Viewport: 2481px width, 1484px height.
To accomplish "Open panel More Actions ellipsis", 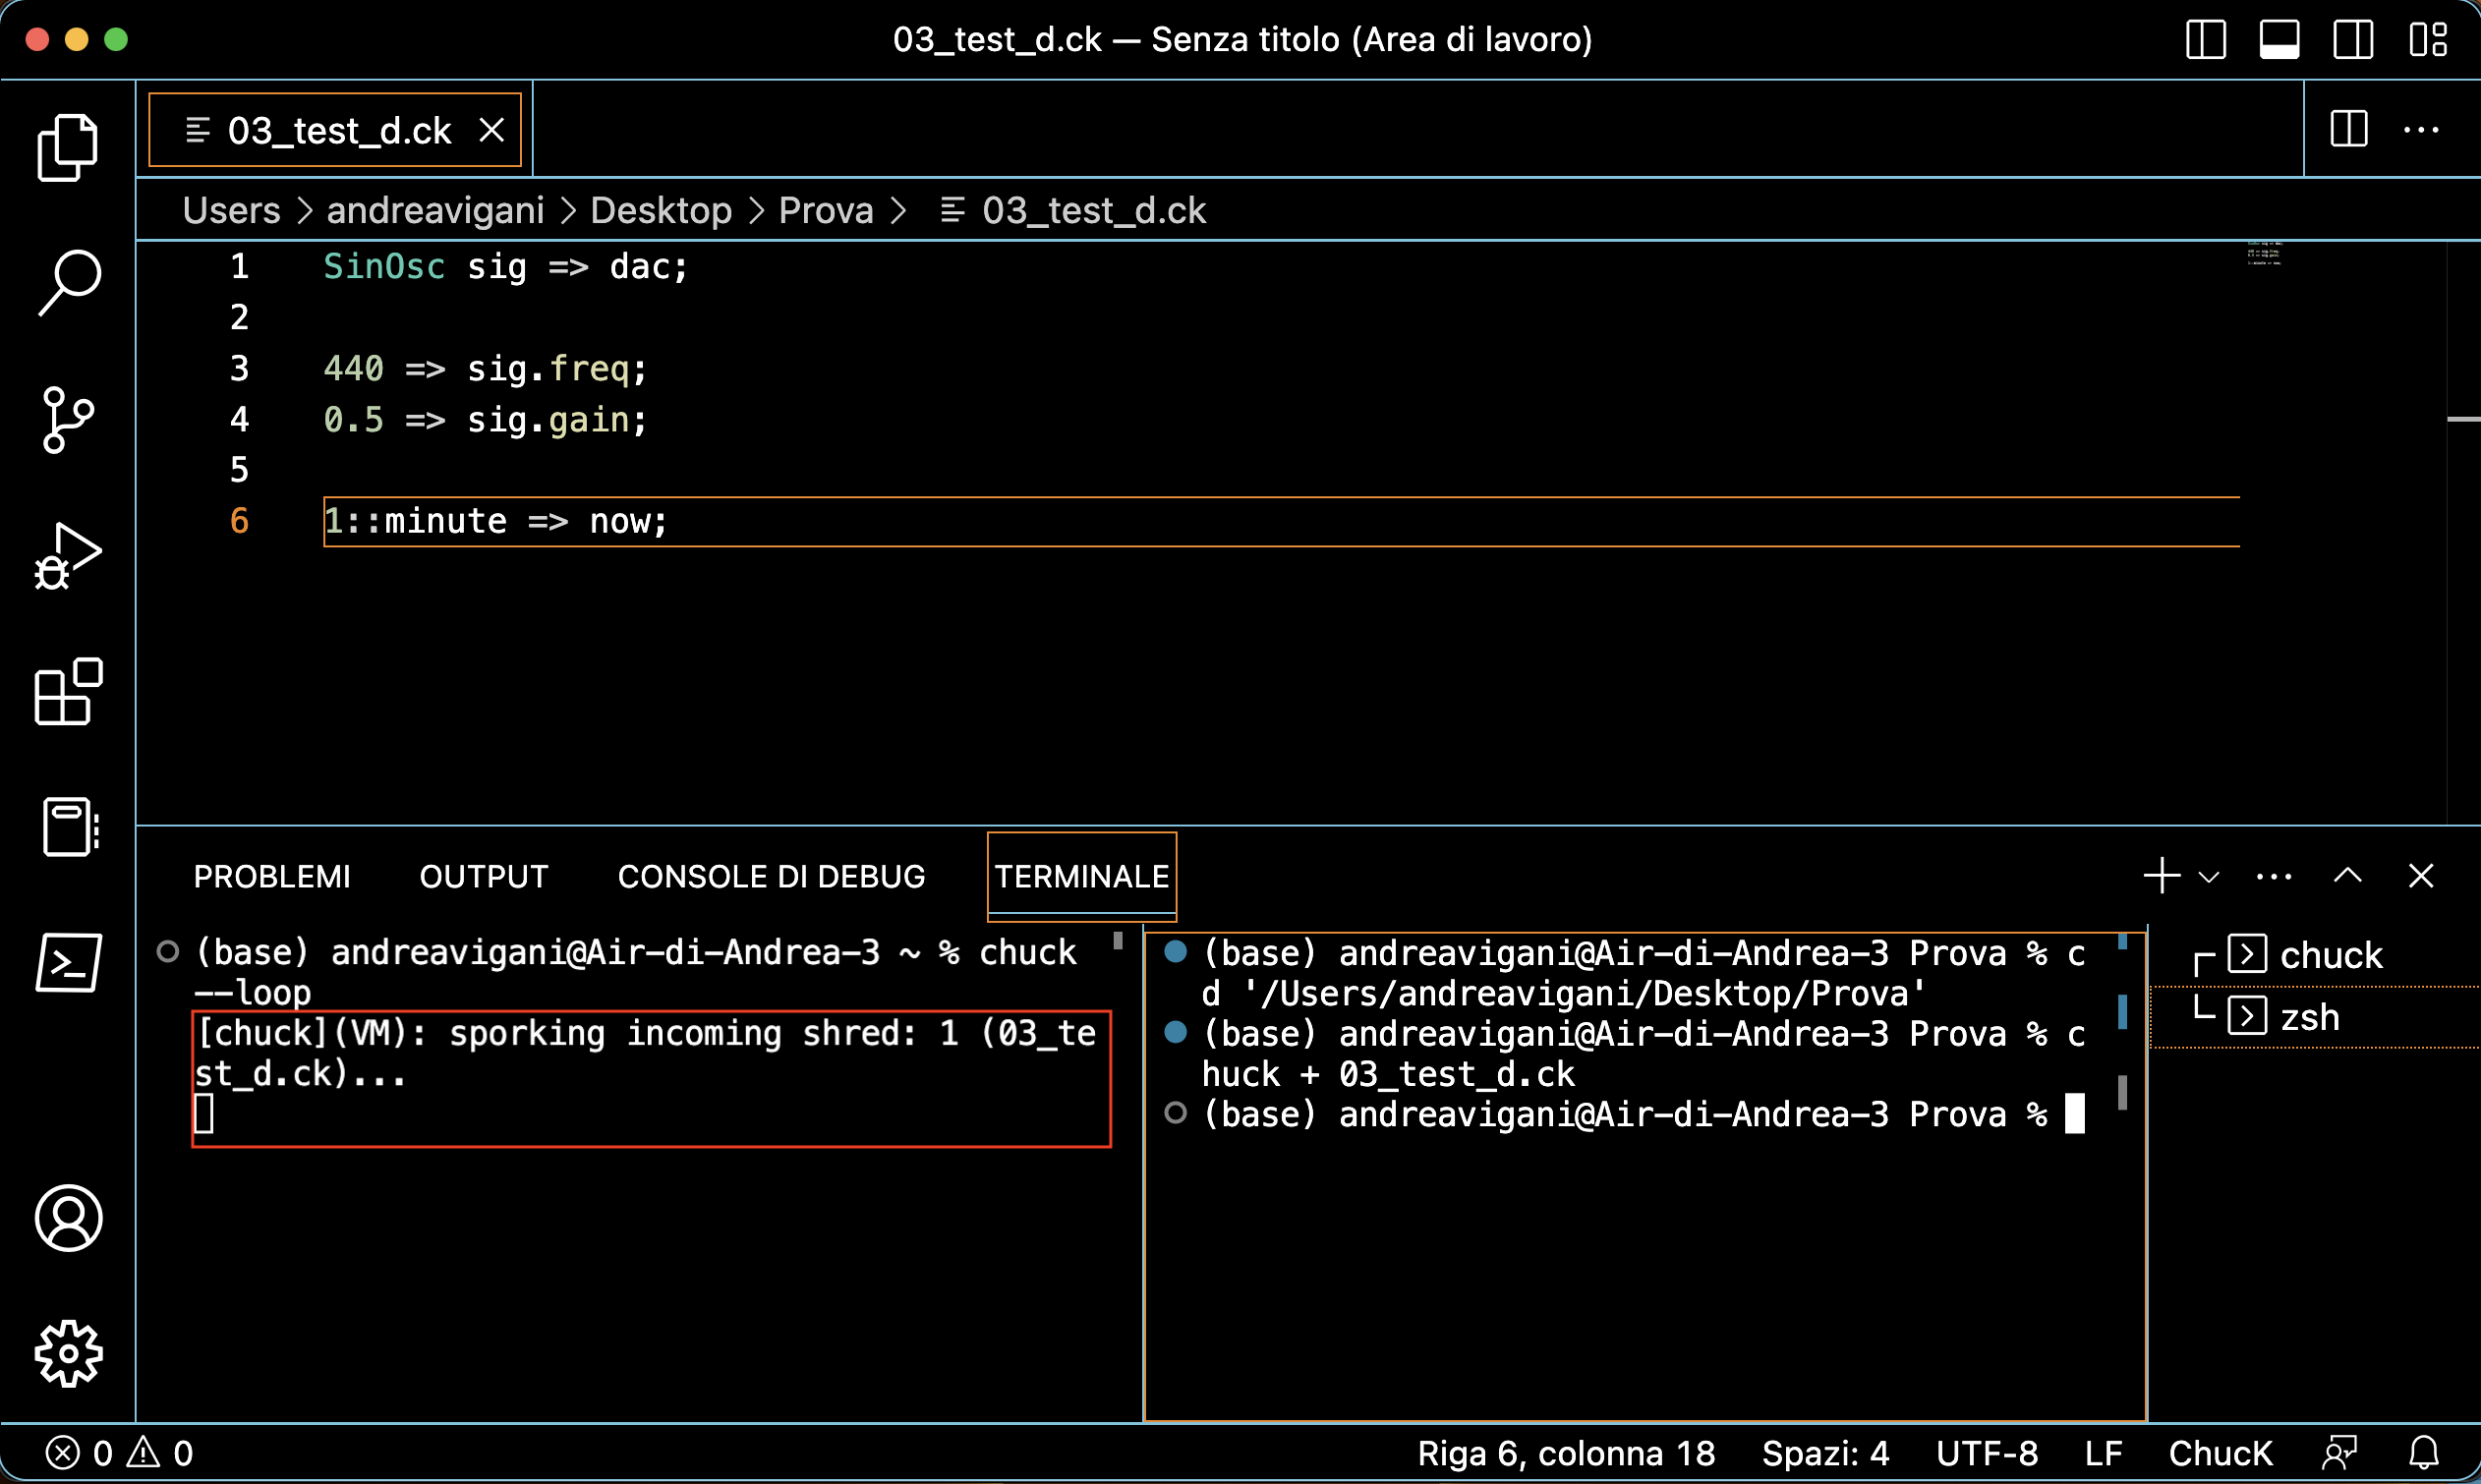I will (x=2274, y=877).
